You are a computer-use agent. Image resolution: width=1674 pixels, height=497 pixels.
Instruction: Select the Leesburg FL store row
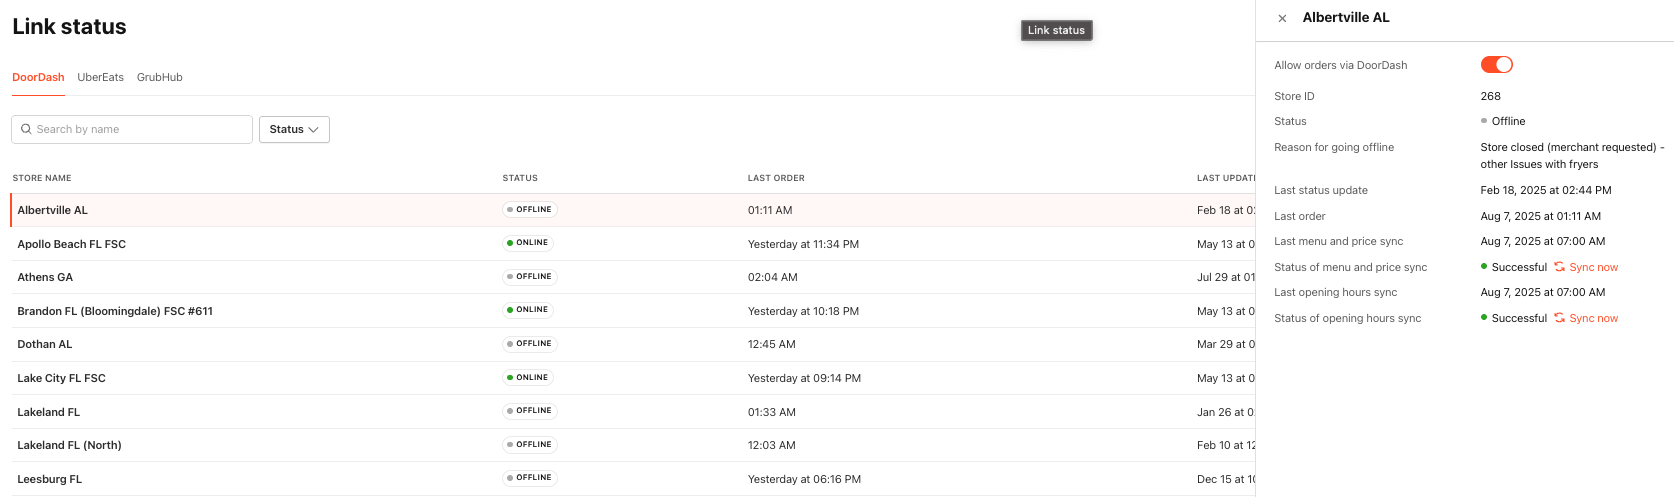(633, 479)
